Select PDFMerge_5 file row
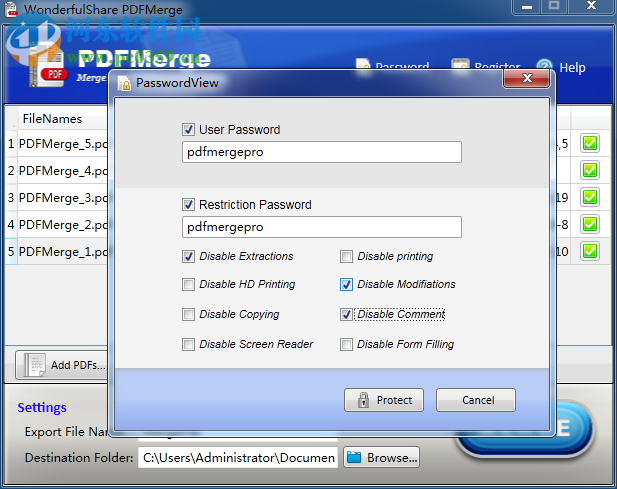The image size is (617, 489). (x=57, y=144)
